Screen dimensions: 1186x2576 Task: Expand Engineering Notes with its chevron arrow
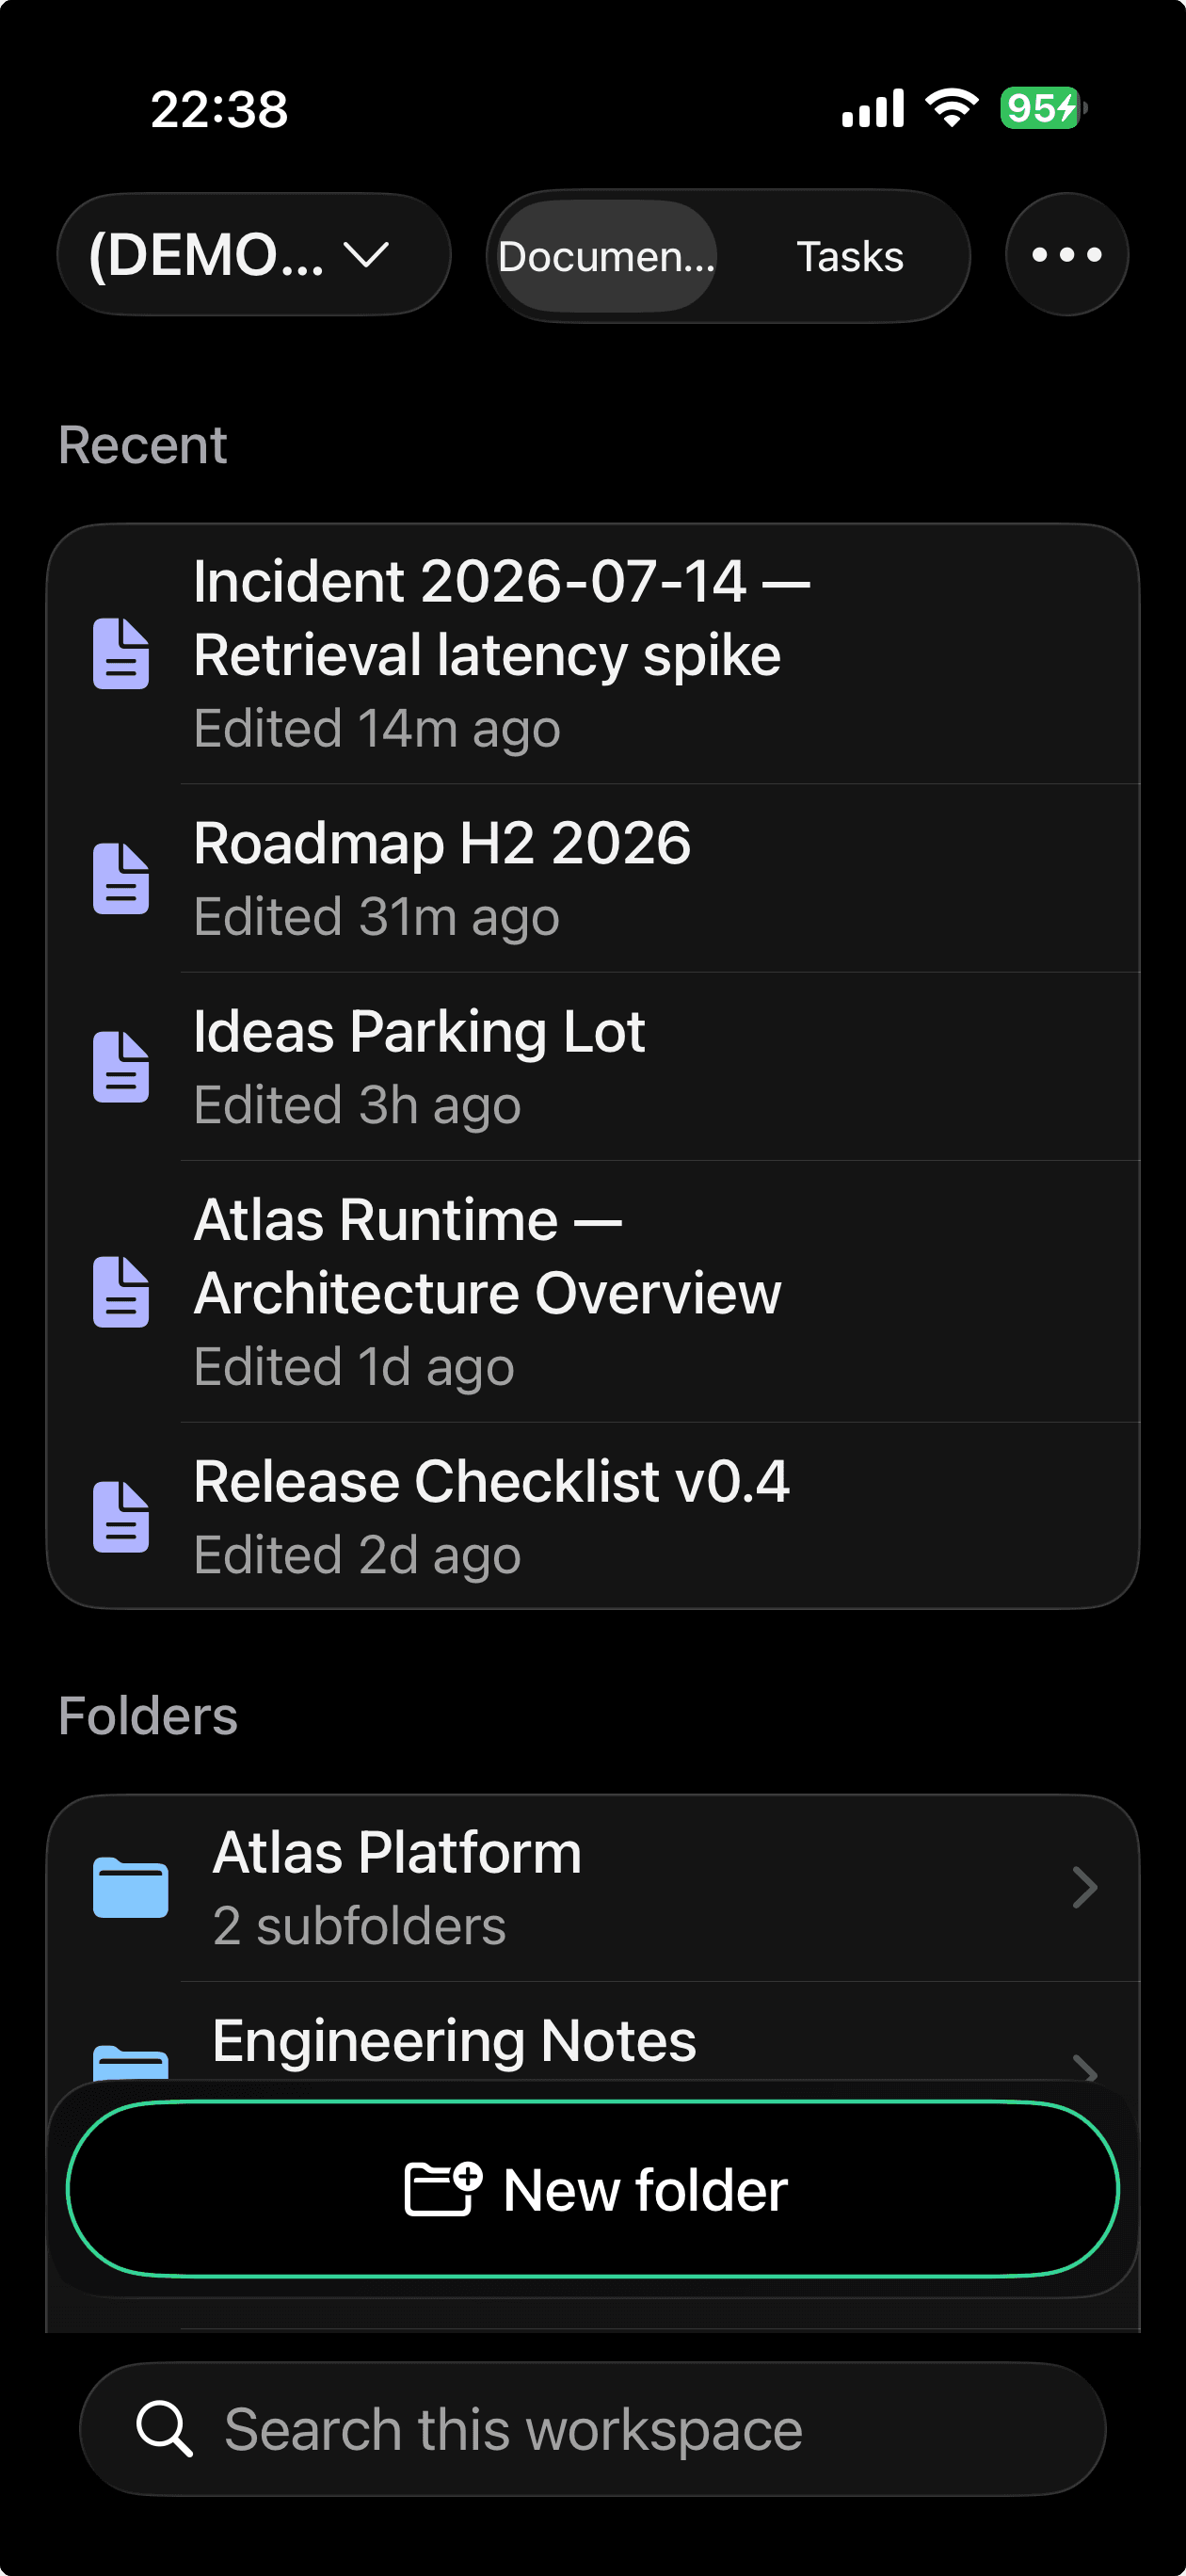coord(1085,2066)
